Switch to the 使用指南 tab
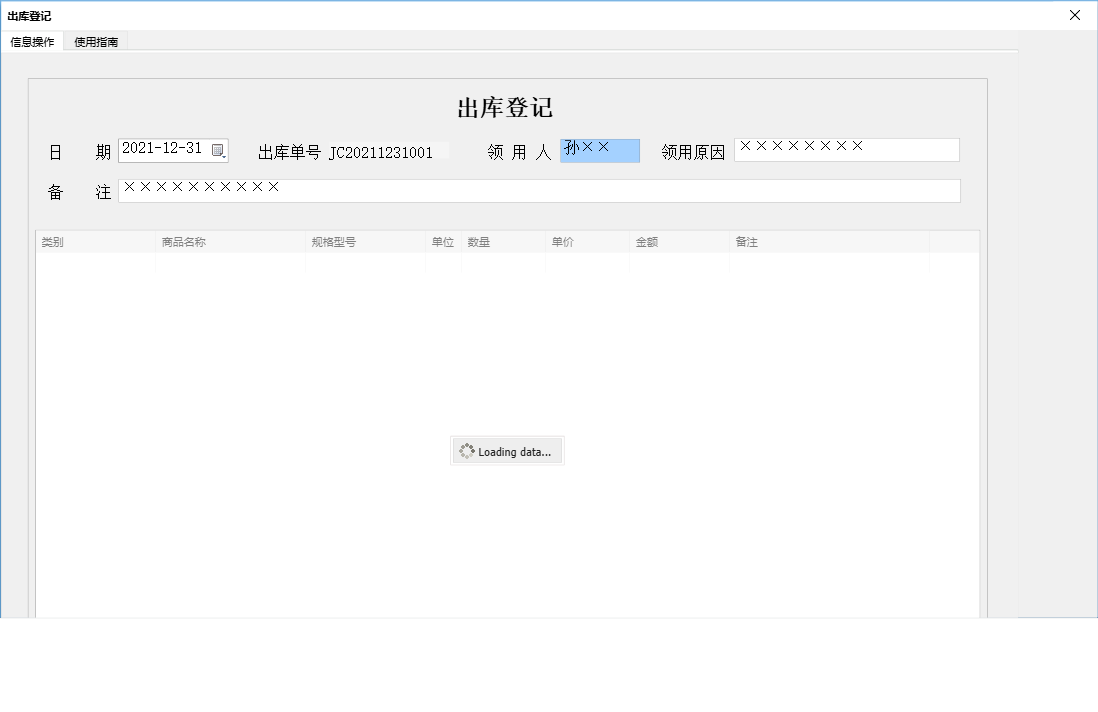 pos(95,41)
